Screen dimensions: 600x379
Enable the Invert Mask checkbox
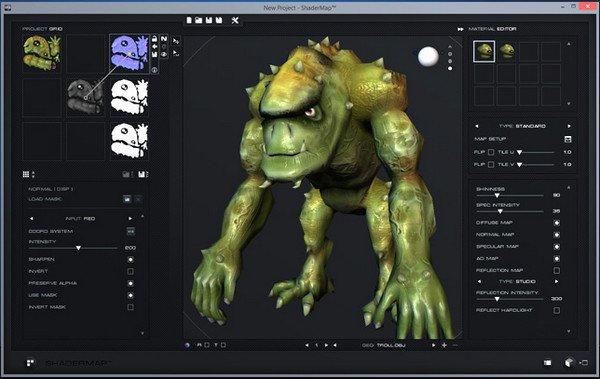click(130, 307)
